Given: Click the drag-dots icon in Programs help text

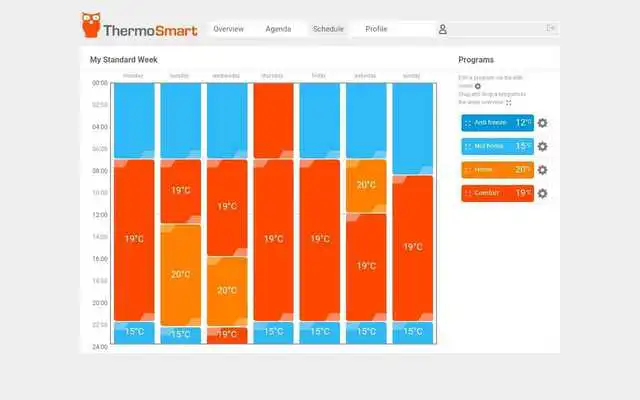Looking at the screenshot, I should (509, 103).
